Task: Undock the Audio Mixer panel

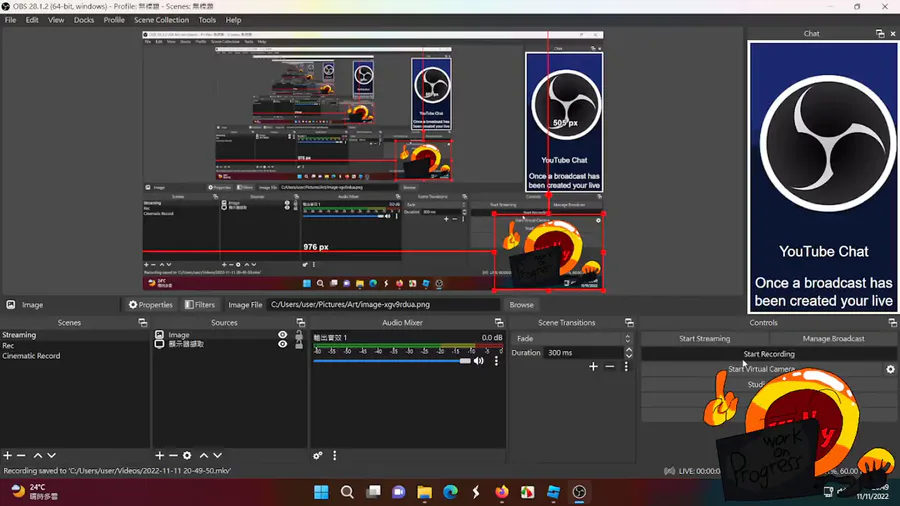Action: [499, 323]
